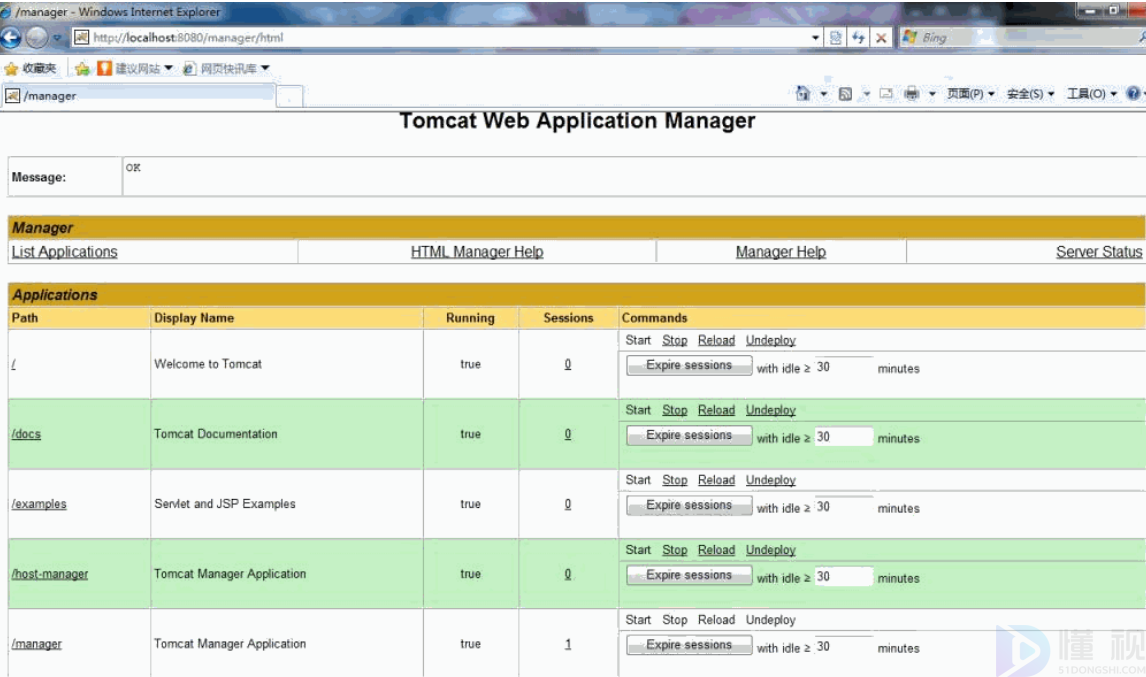The height and width of the screenshot is (677, 1146).
Task: Reload the /examples application
Action: point(716,480)
